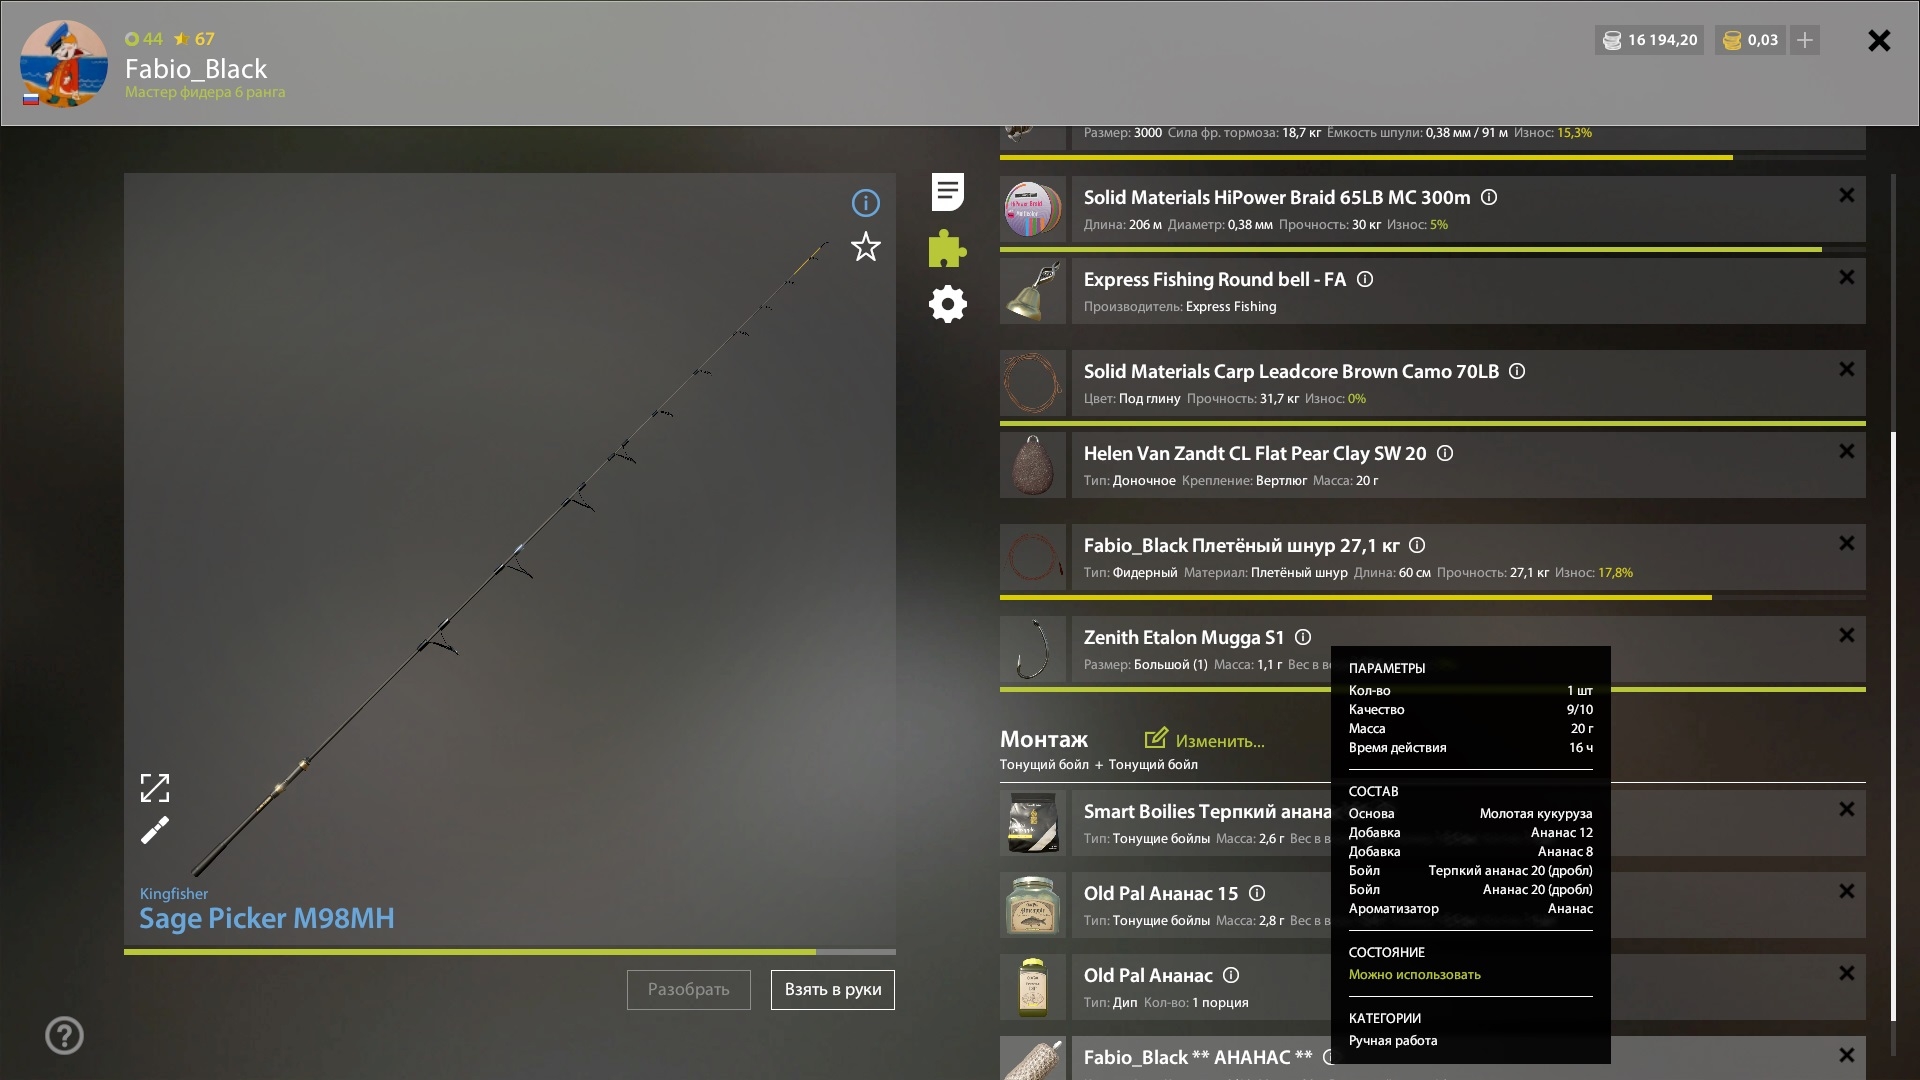This screenshot has height=1080, width=1920.
Task: Click the Fabio_Black player avatar
Action: point(64,63)
